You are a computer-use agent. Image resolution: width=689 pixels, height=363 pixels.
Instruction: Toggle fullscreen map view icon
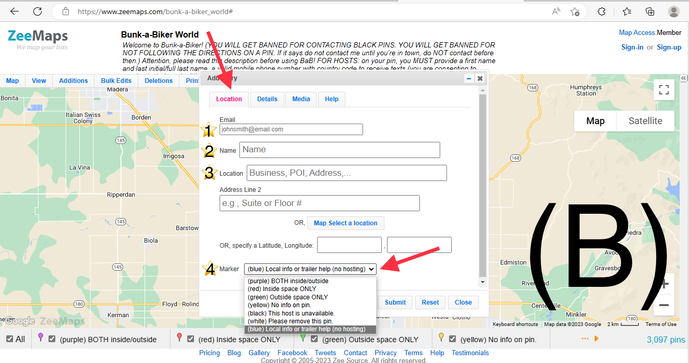[664, 90]
